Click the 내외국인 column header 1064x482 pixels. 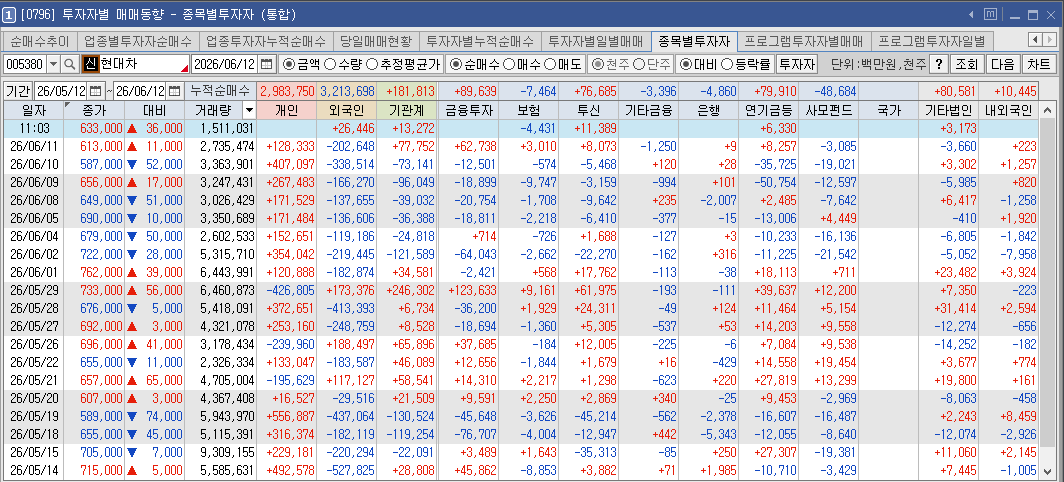click(x=1009, y=110)
